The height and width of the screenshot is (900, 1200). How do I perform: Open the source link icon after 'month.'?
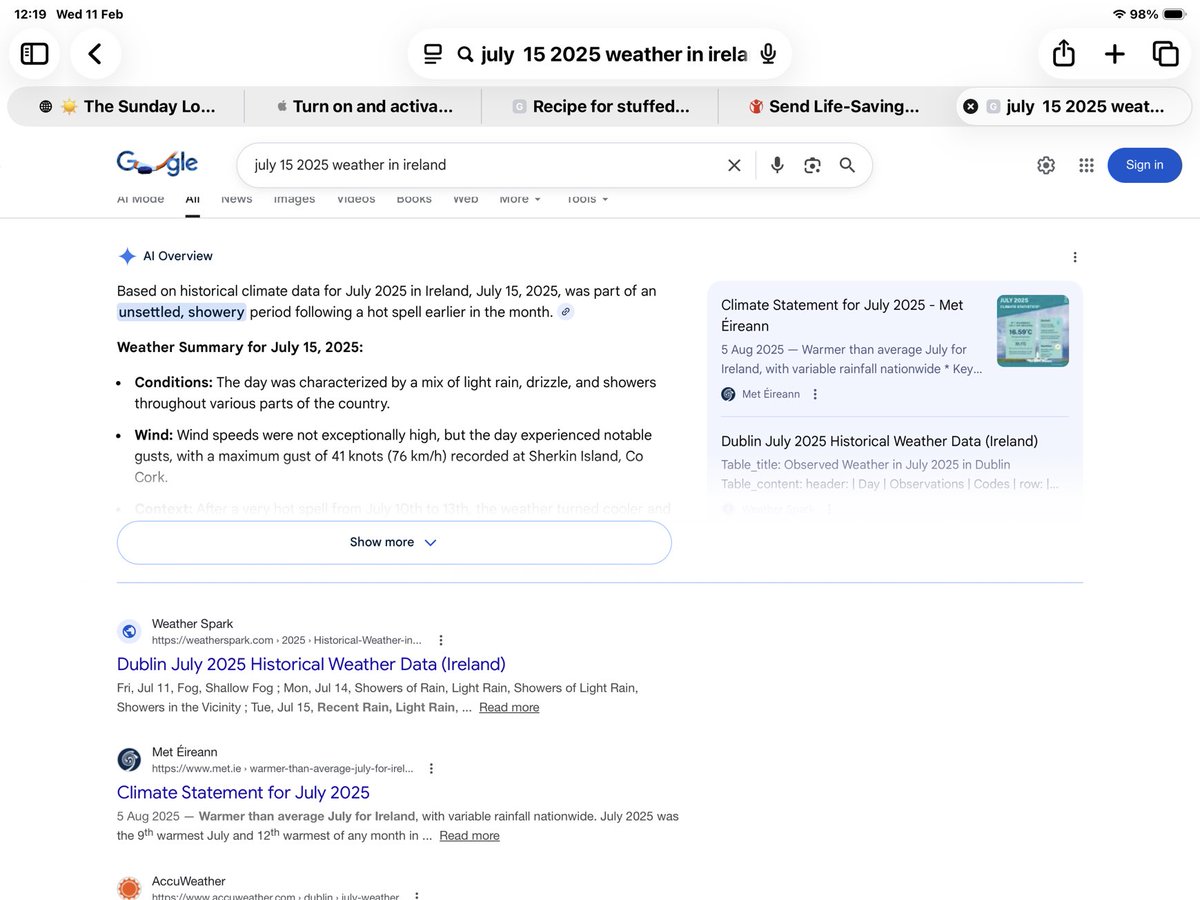(565, 312)
